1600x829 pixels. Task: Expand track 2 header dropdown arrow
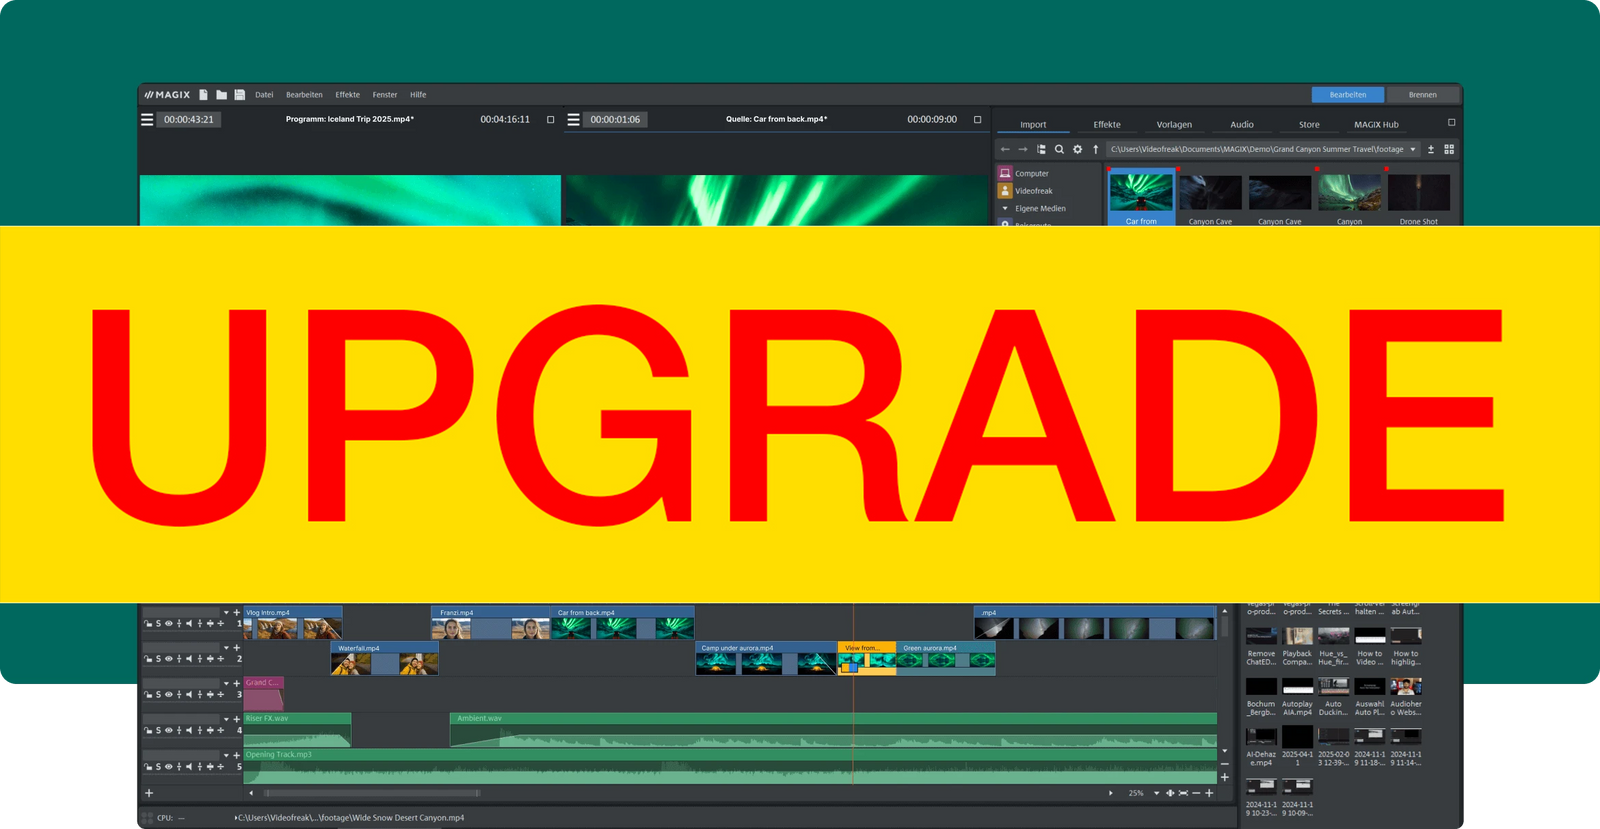point(226,648)
